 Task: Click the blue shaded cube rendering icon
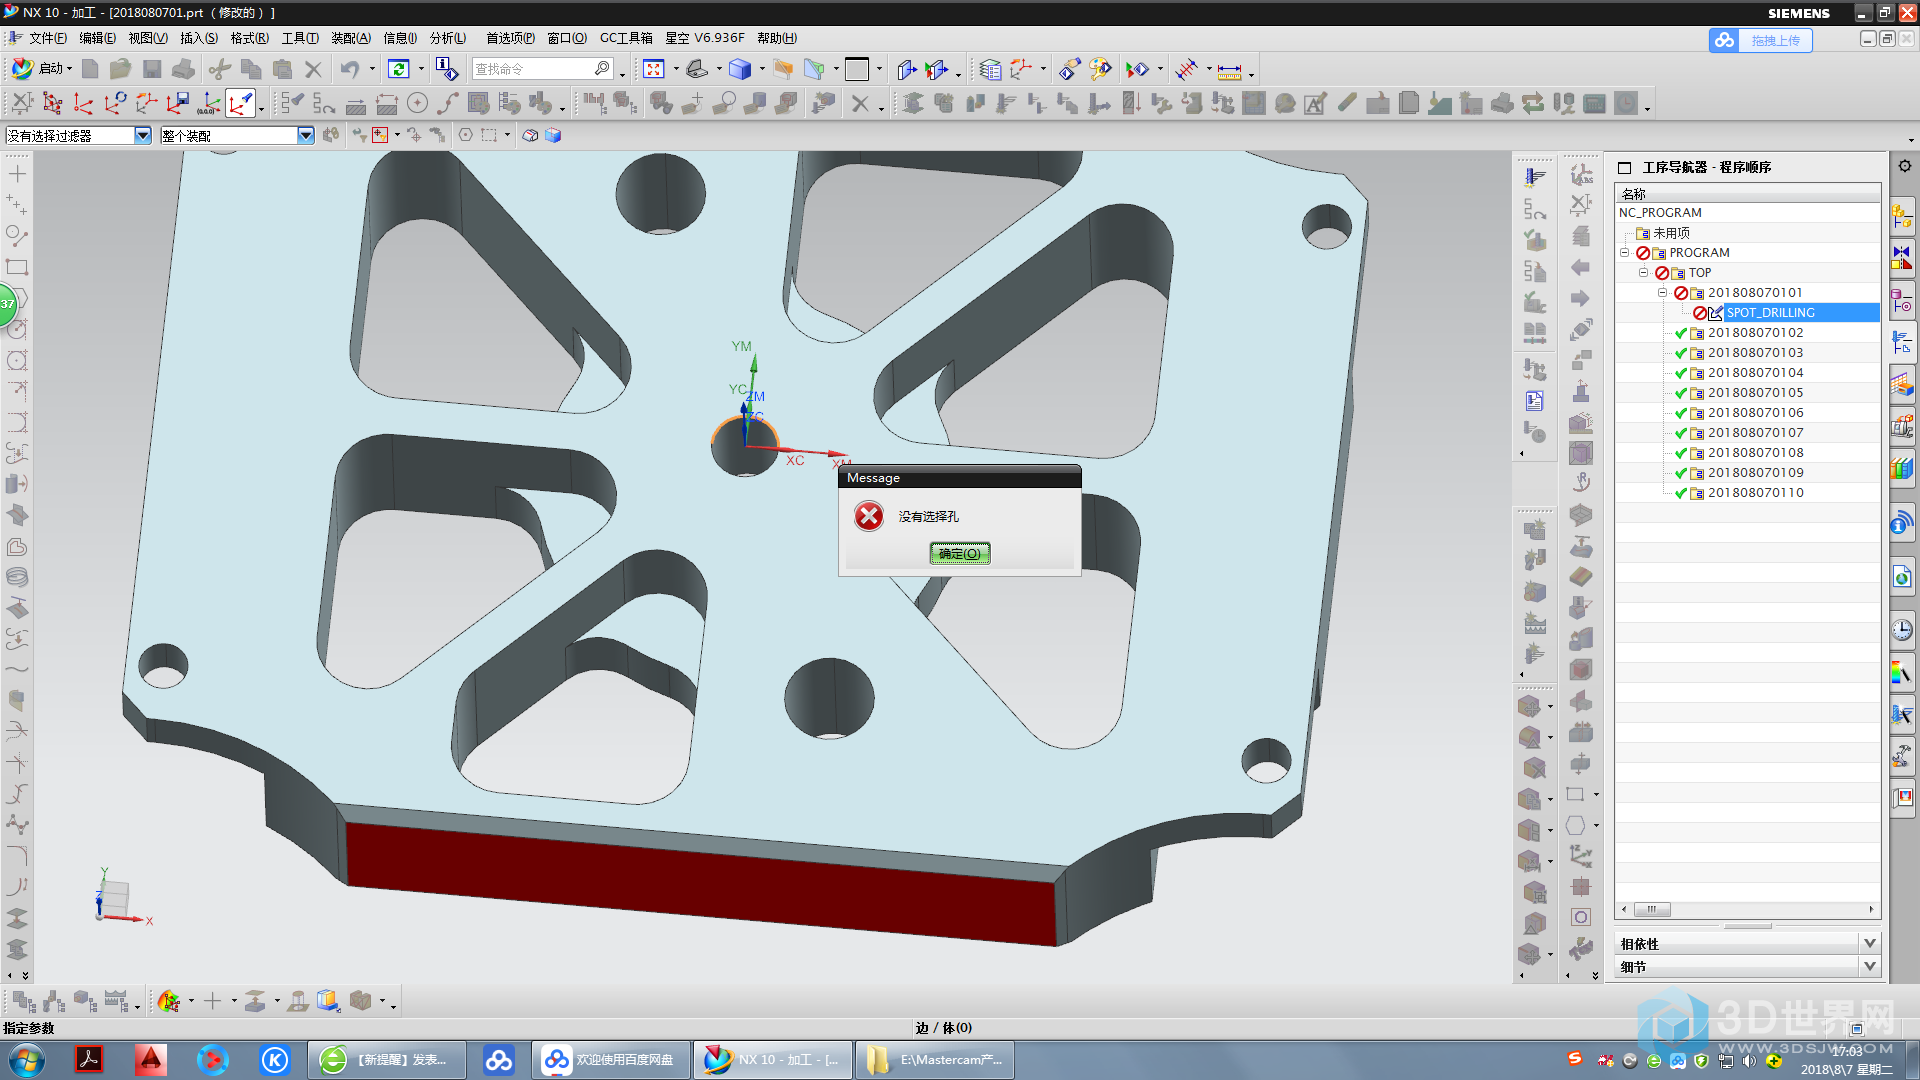(740, 69)
